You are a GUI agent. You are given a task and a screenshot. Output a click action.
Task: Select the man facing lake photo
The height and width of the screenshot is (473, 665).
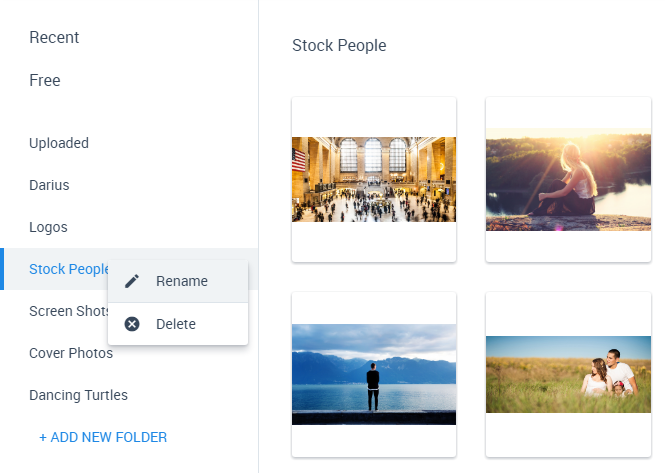click(374, 375)
